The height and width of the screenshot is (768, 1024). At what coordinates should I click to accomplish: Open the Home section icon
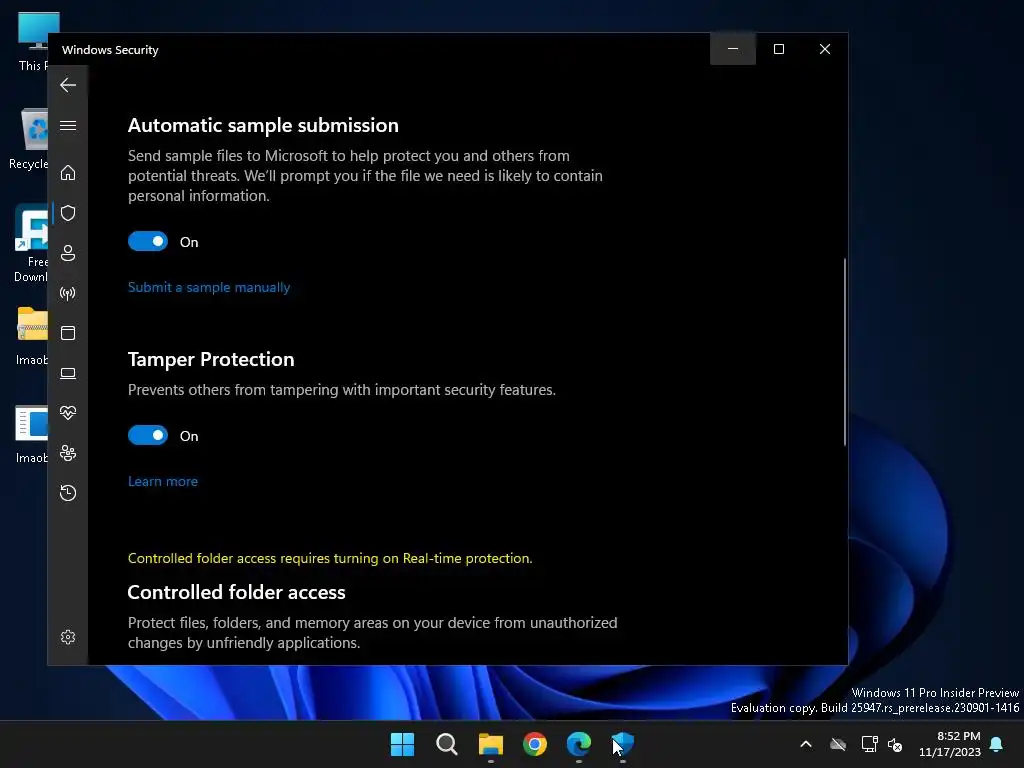(68, 173)
